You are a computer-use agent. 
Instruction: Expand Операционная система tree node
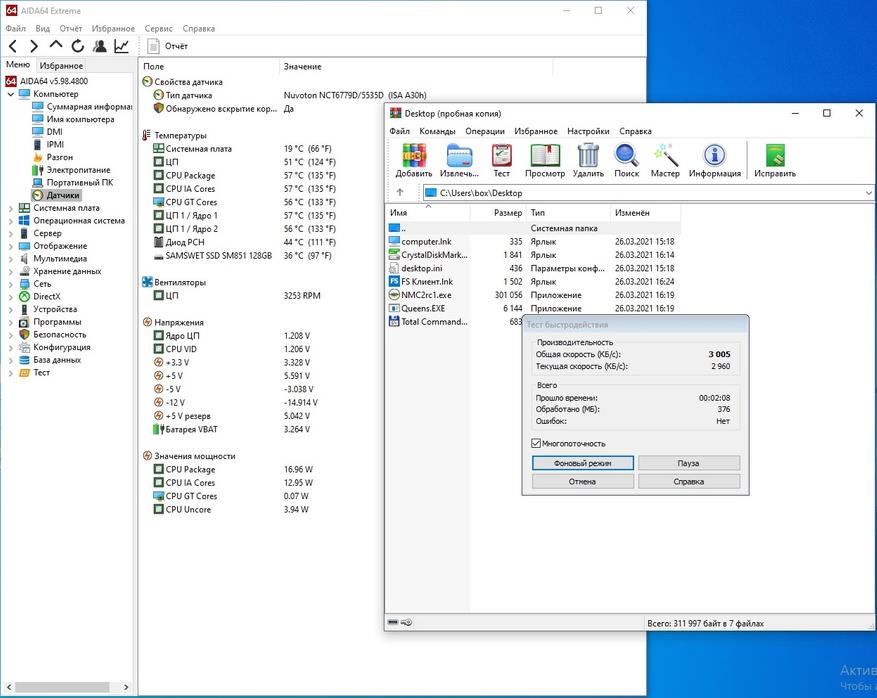coord(11,221)
